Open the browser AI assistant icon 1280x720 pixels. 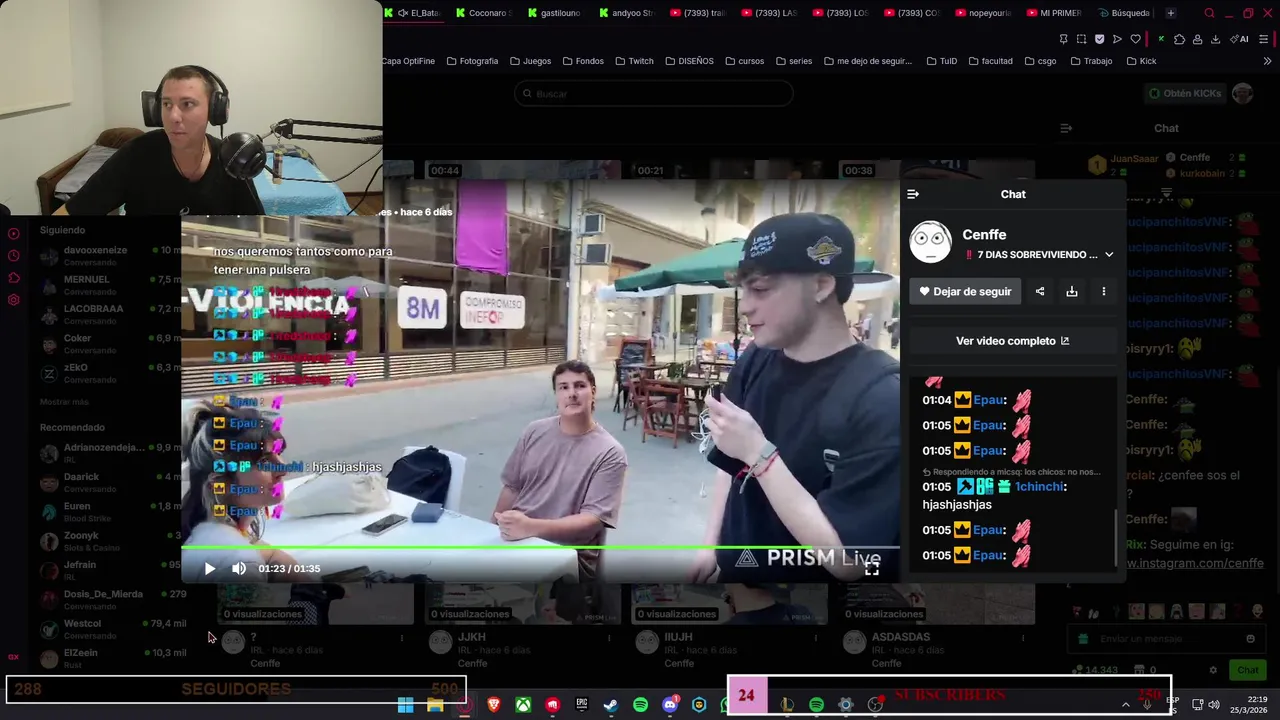(1240, 39)
